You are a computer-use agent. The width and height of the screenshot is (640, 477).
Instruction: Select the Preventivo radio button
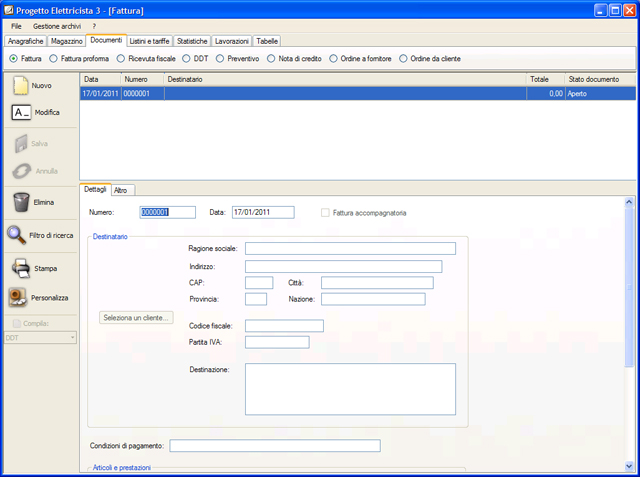click(x=220, y=59)
